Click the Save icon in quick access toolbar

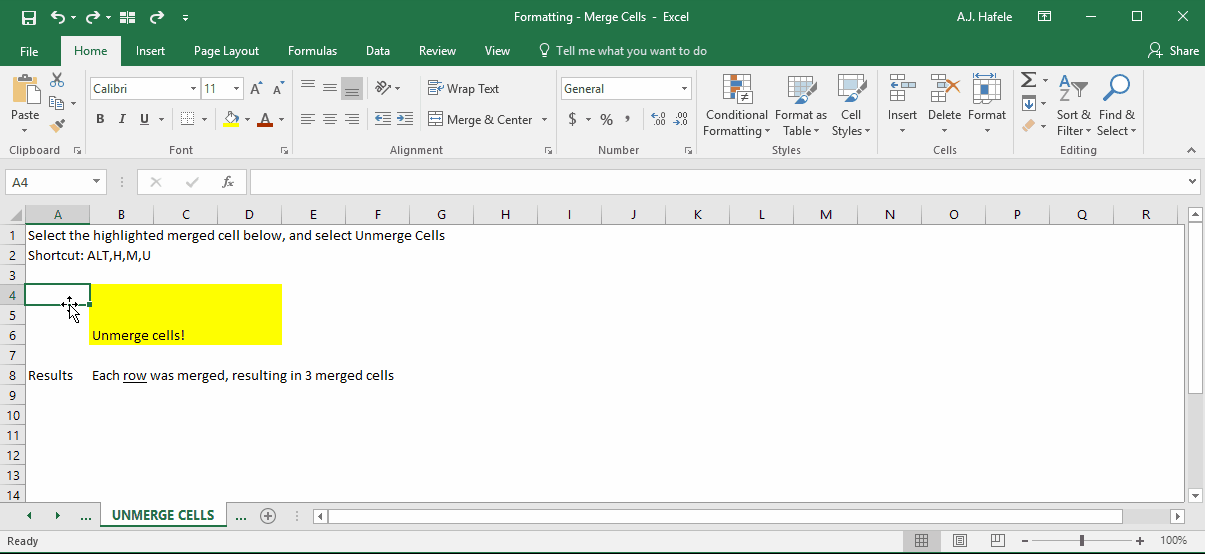(28, 17)
